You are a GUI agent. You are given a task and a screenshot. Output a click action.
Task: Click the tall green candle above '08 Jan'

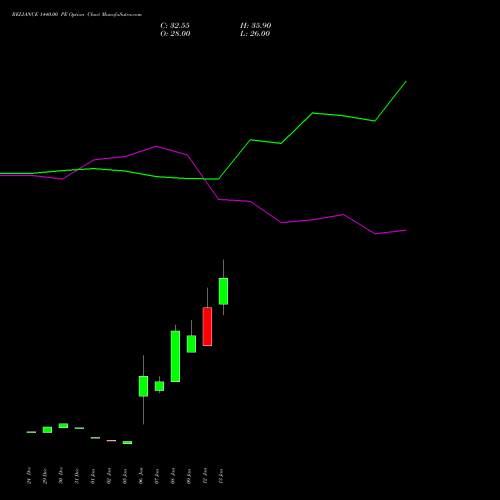175,356
